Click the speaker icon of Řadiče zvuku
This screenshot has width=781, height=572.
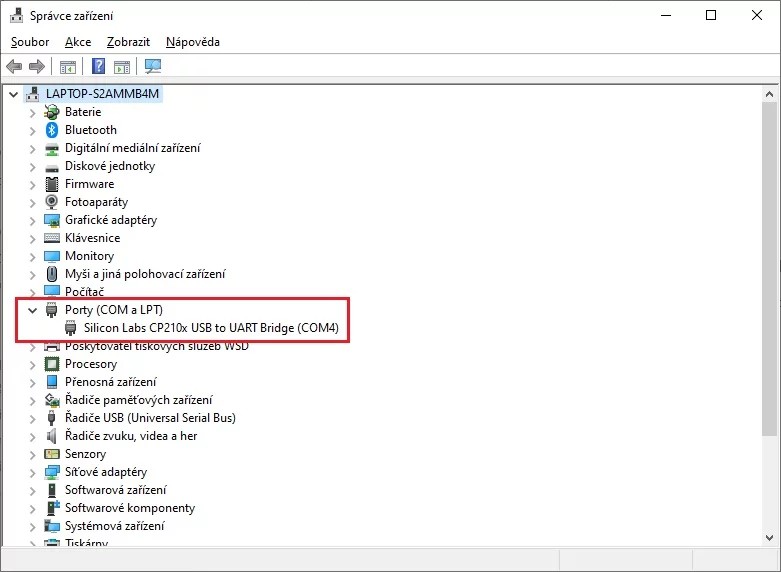(51, 436)
